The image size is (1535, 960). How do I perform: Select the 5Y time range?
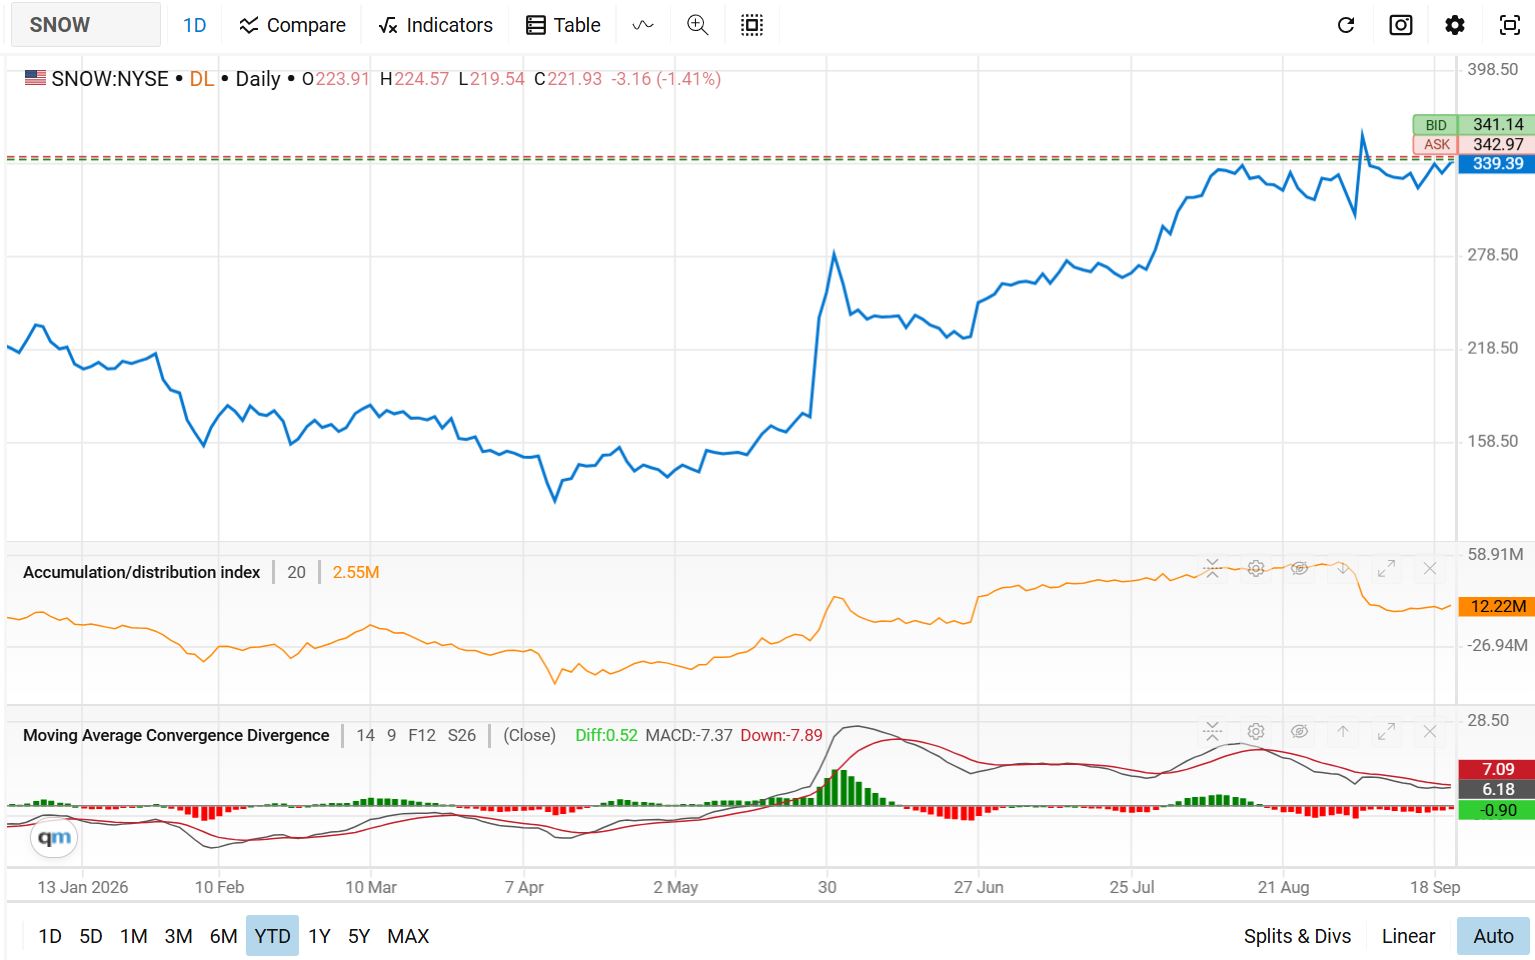[x=359, y=936]
